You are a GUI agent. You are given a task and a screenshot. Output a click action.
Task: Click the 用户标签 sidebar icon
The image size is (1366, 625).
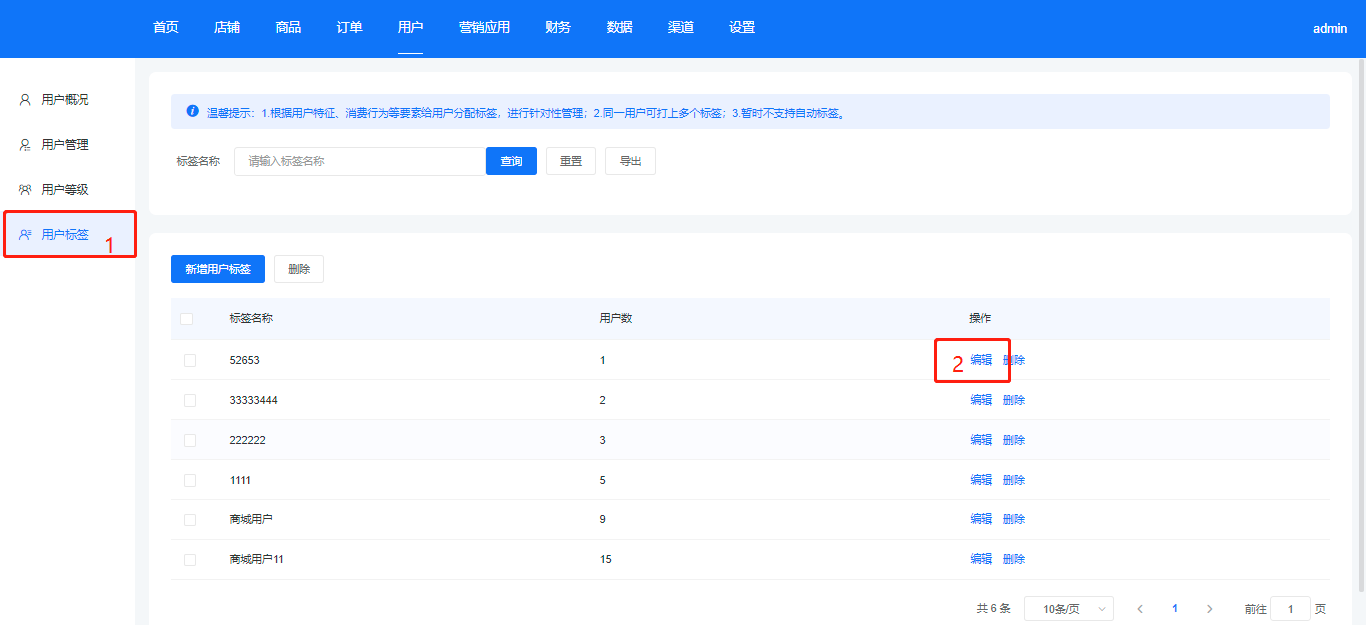(x=25, y=235)
